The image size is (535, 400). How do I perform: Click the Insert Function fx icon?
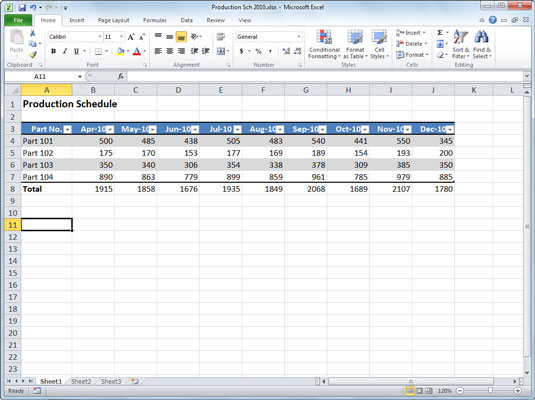click(x=120, y=76)
